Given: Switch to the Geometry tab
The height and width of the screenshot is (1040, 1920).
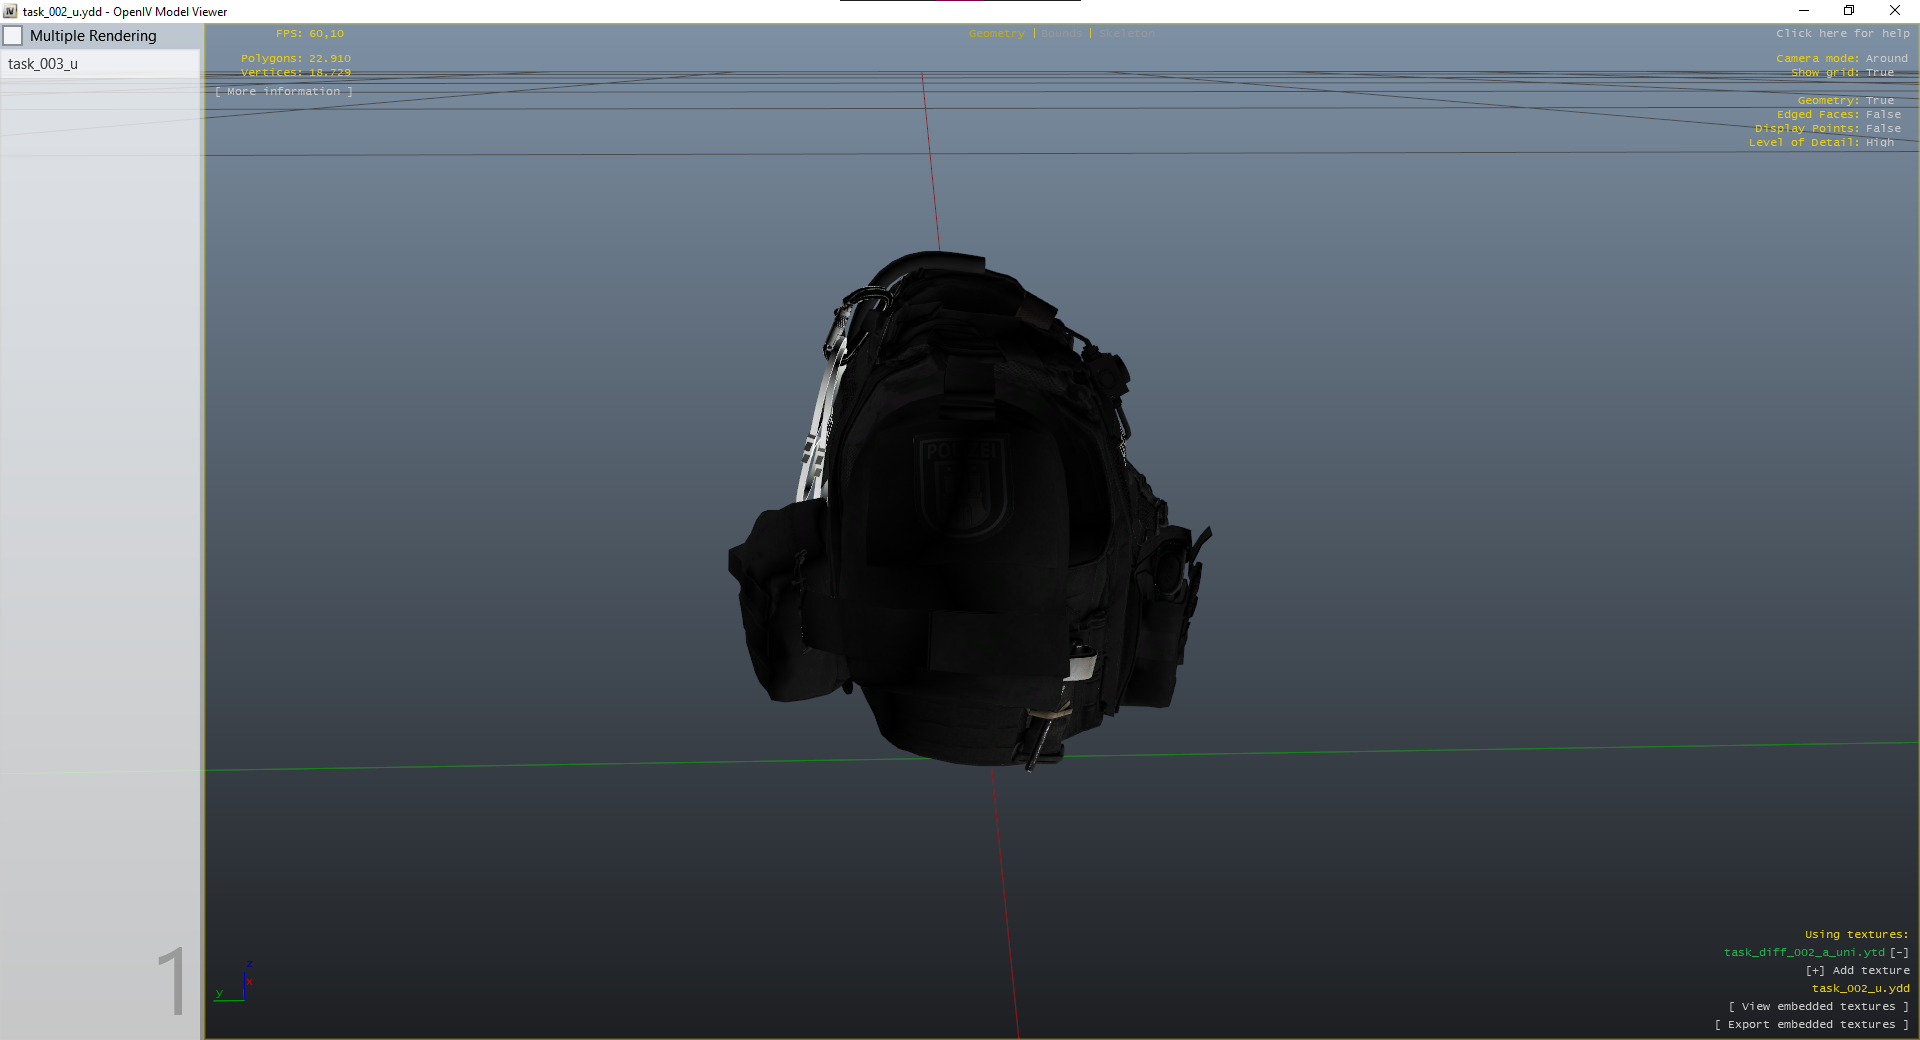Looking at the screenshot, I should pyautogui.click(x=996, y=34).
